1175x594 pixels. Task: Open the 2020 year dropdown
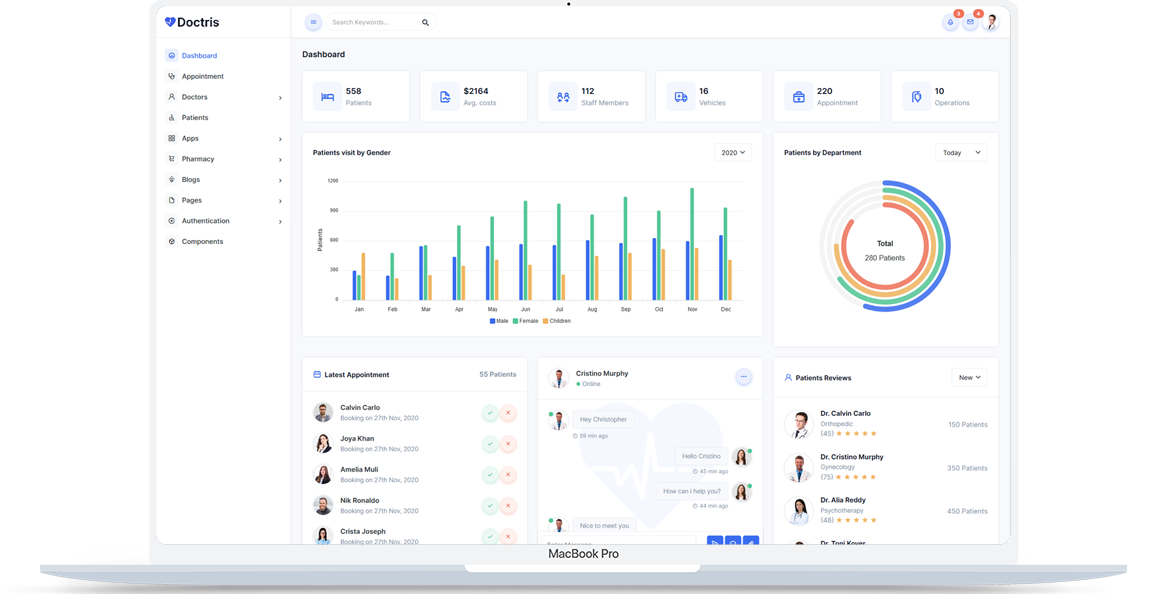pyautogui.click(x=733, y=153)
